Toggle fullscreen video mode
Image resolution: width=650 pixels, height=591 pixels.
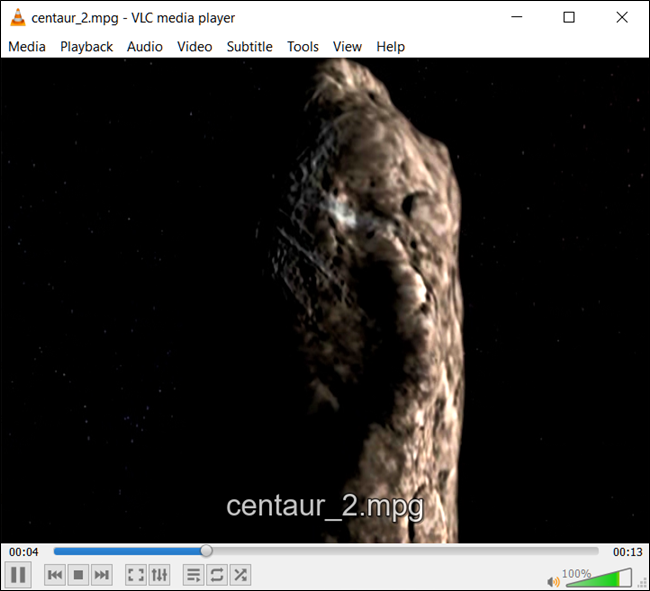(136, 575)
